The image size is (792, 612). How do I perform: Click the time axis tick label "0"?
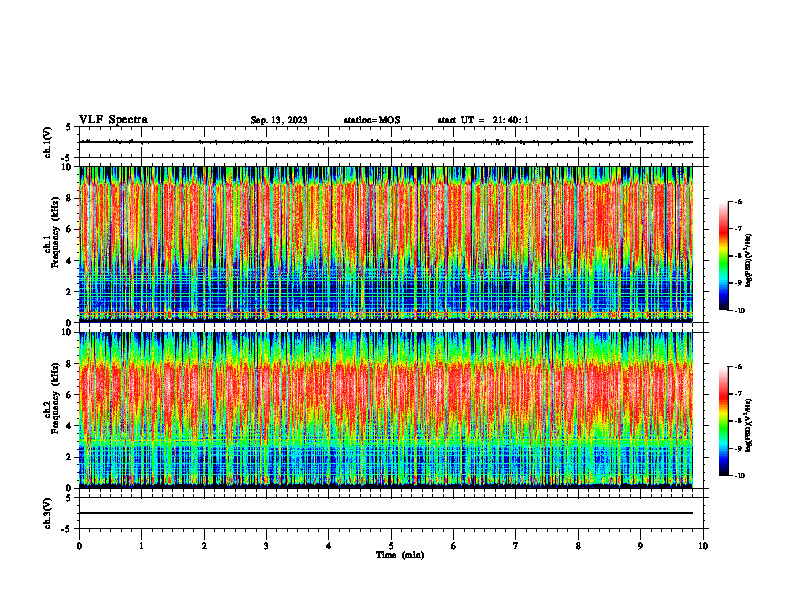[79, 546]
